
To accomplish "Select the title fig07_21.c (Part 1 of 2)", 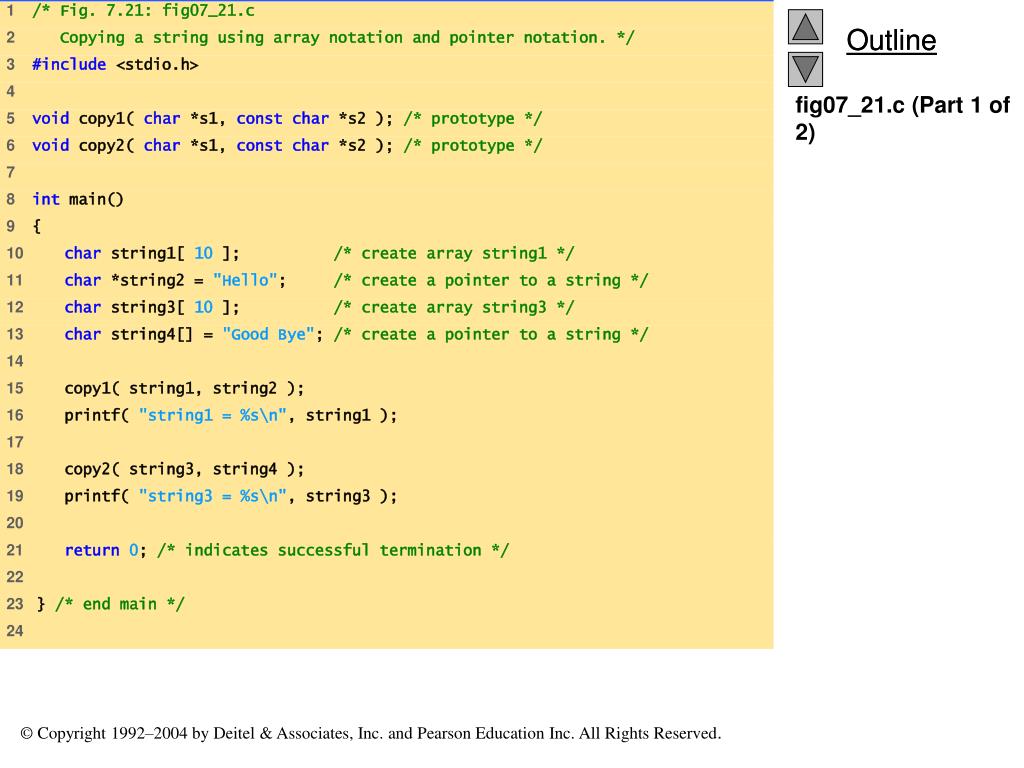I will point(902,118).
